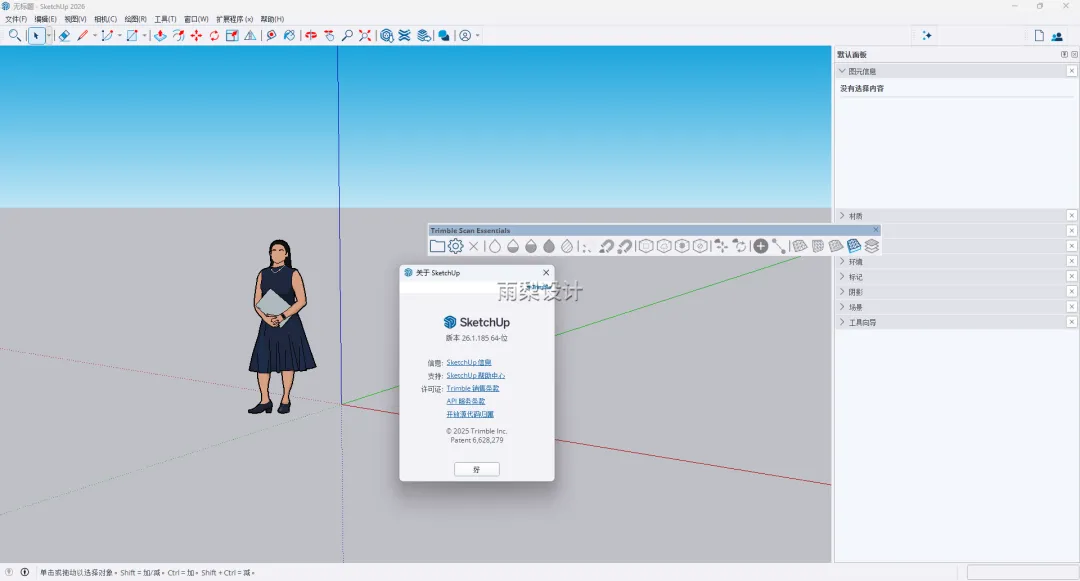Open the 文件(F) menu
Screen dimensions: 1080x581
tap(16, 19)
